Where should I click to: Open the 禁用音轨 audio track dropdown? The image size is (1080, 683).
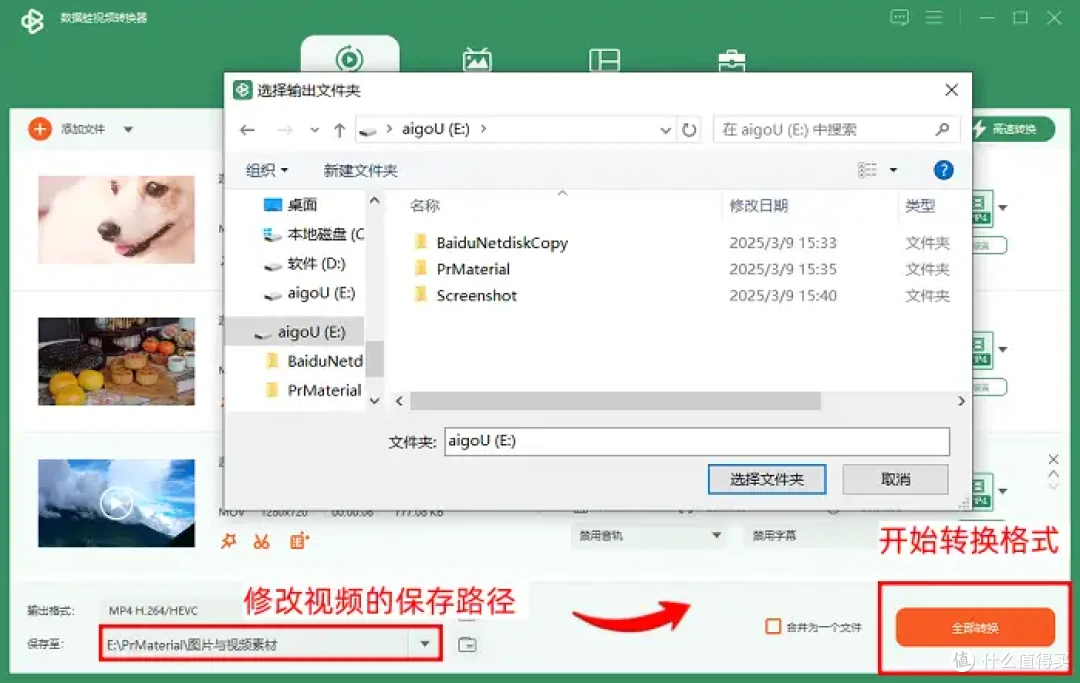(x=649, y=536)
